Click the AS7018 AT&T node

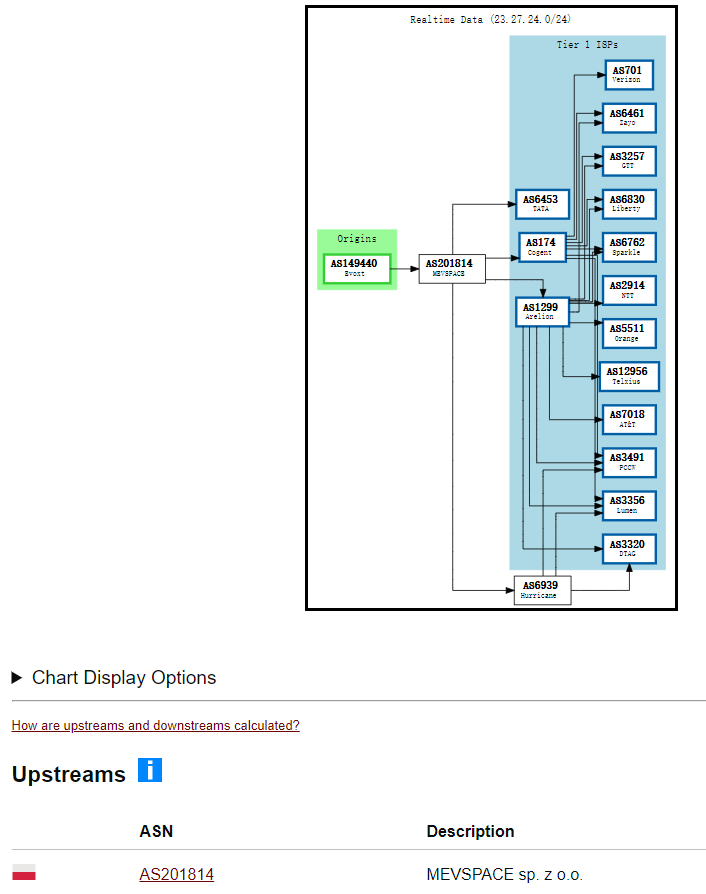pyautogui.click(x=629, y=420)
